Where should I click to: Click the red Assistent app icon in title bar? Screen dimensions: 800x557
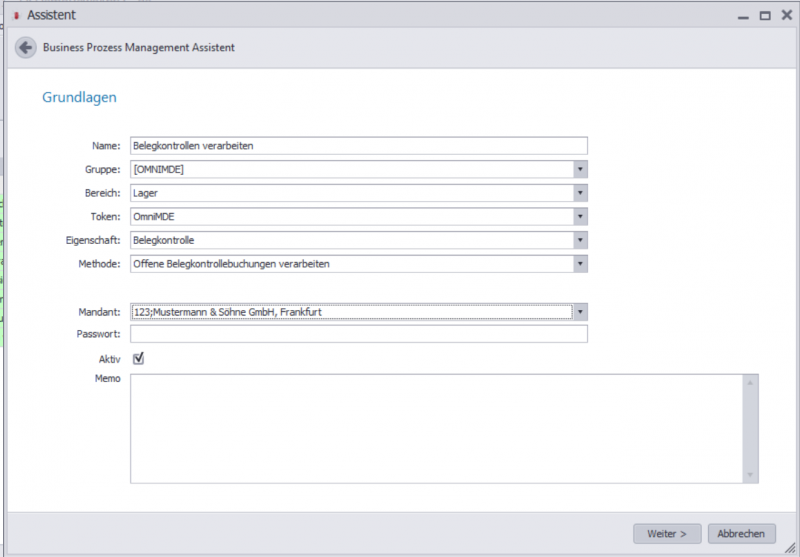pos(15,16)
